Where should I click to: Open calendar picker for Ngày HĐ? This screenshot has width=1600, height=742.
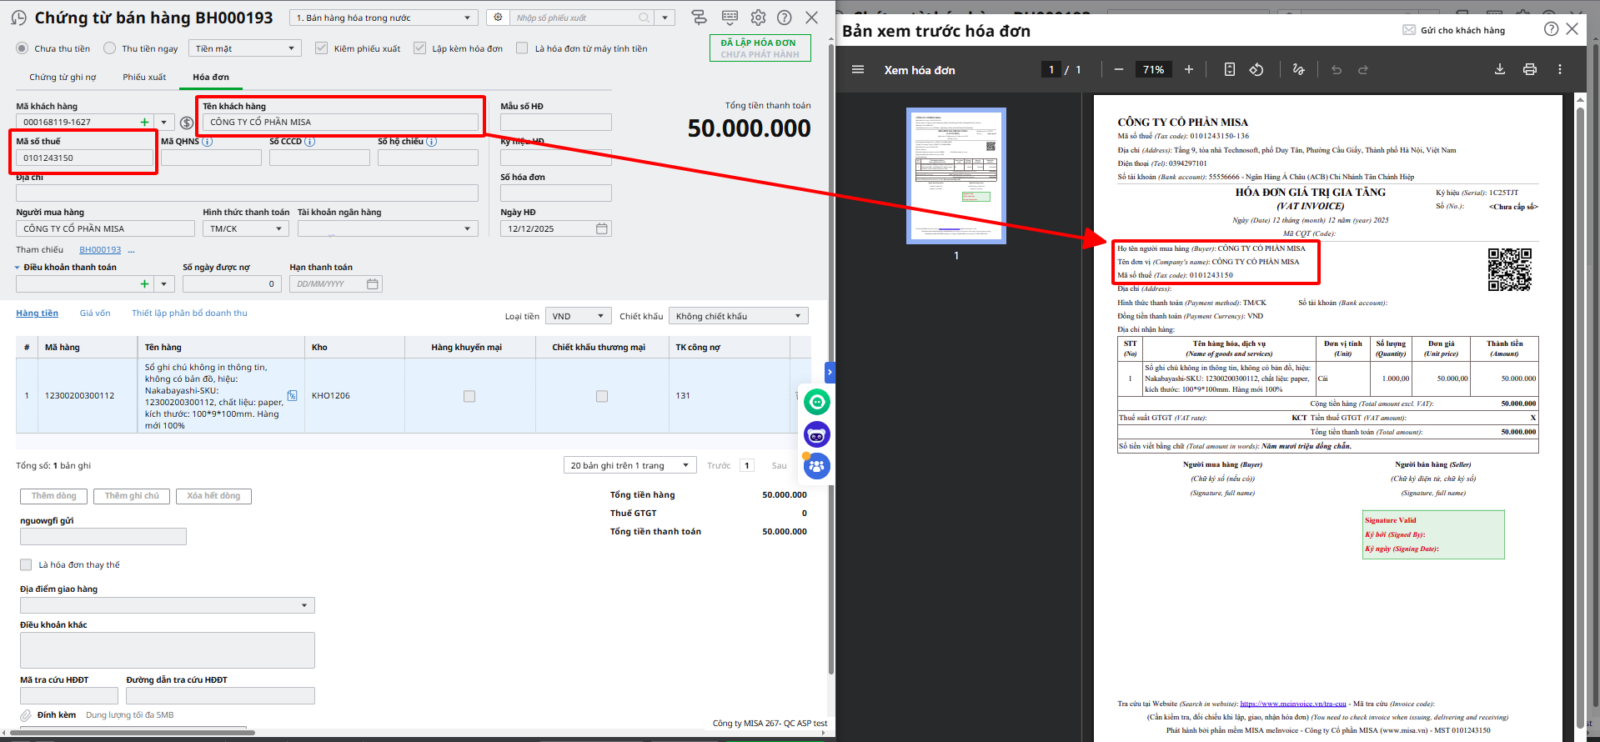(x=602, y=229)
